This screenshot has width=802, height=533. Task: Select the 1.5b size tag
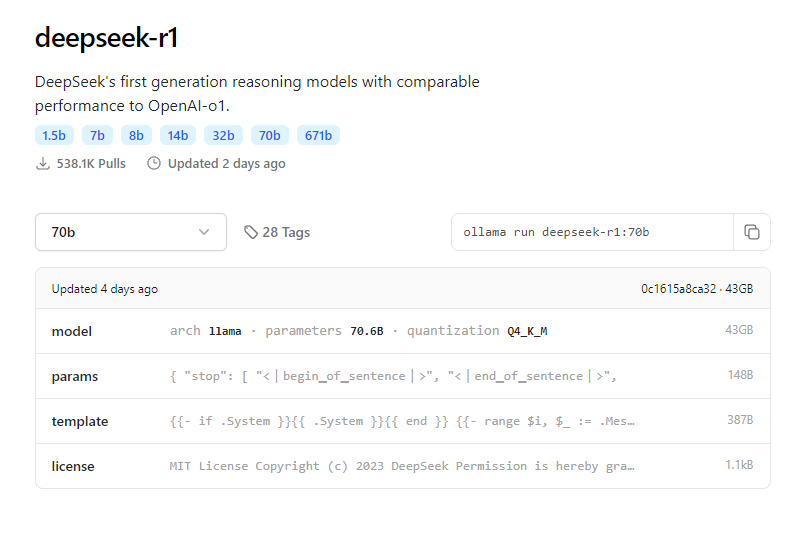tap(54, 135)
